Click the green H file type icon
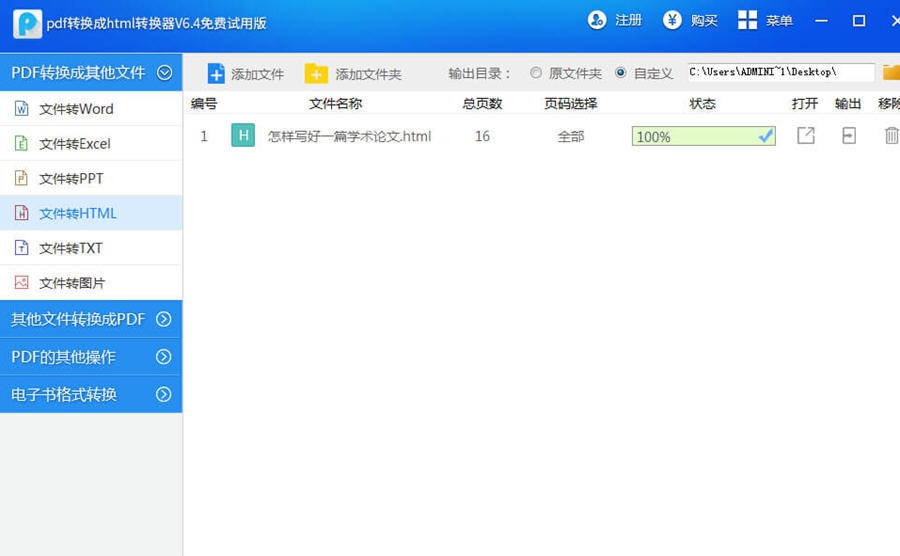This screenshot has height=556, width=900. 243,135
